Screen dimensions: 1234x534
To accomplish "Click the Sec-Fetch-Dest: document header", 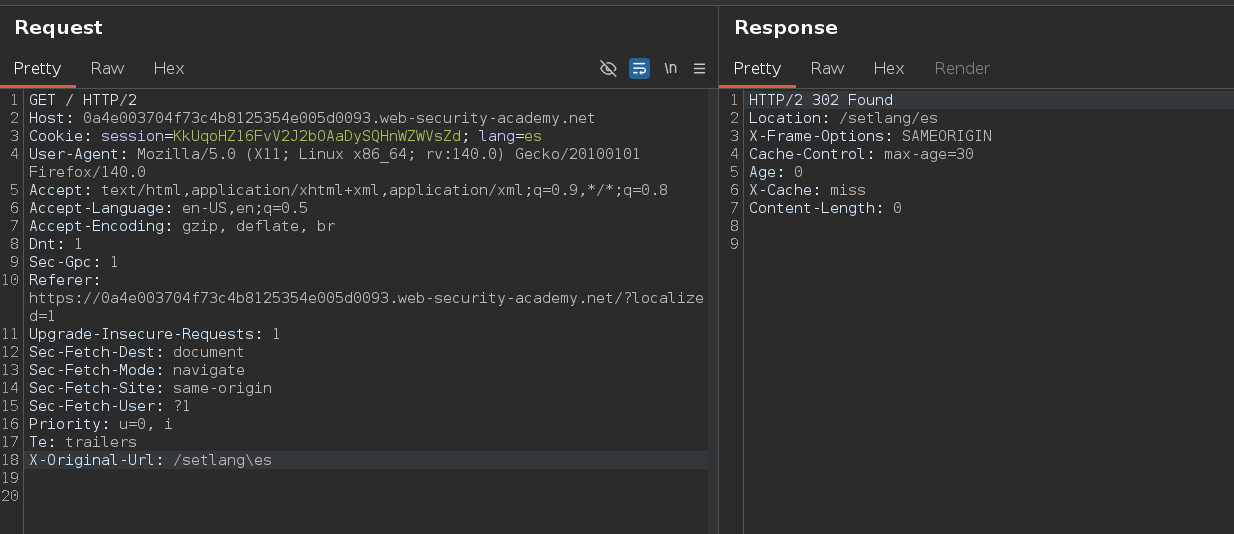I will [x=137, y=352].
